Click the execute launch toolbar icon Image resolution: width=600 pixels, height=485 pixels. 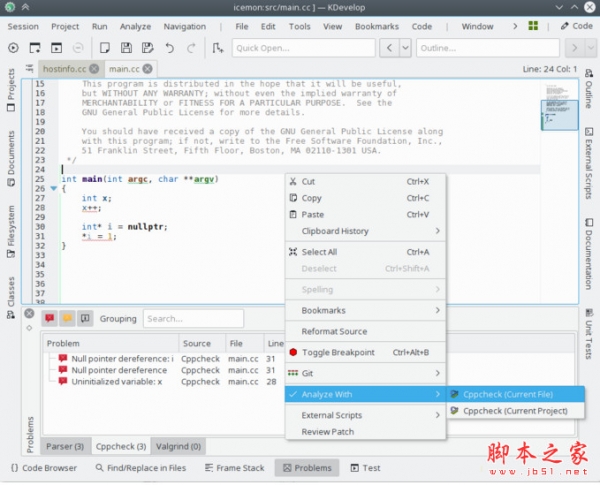[x=14, y=47]
